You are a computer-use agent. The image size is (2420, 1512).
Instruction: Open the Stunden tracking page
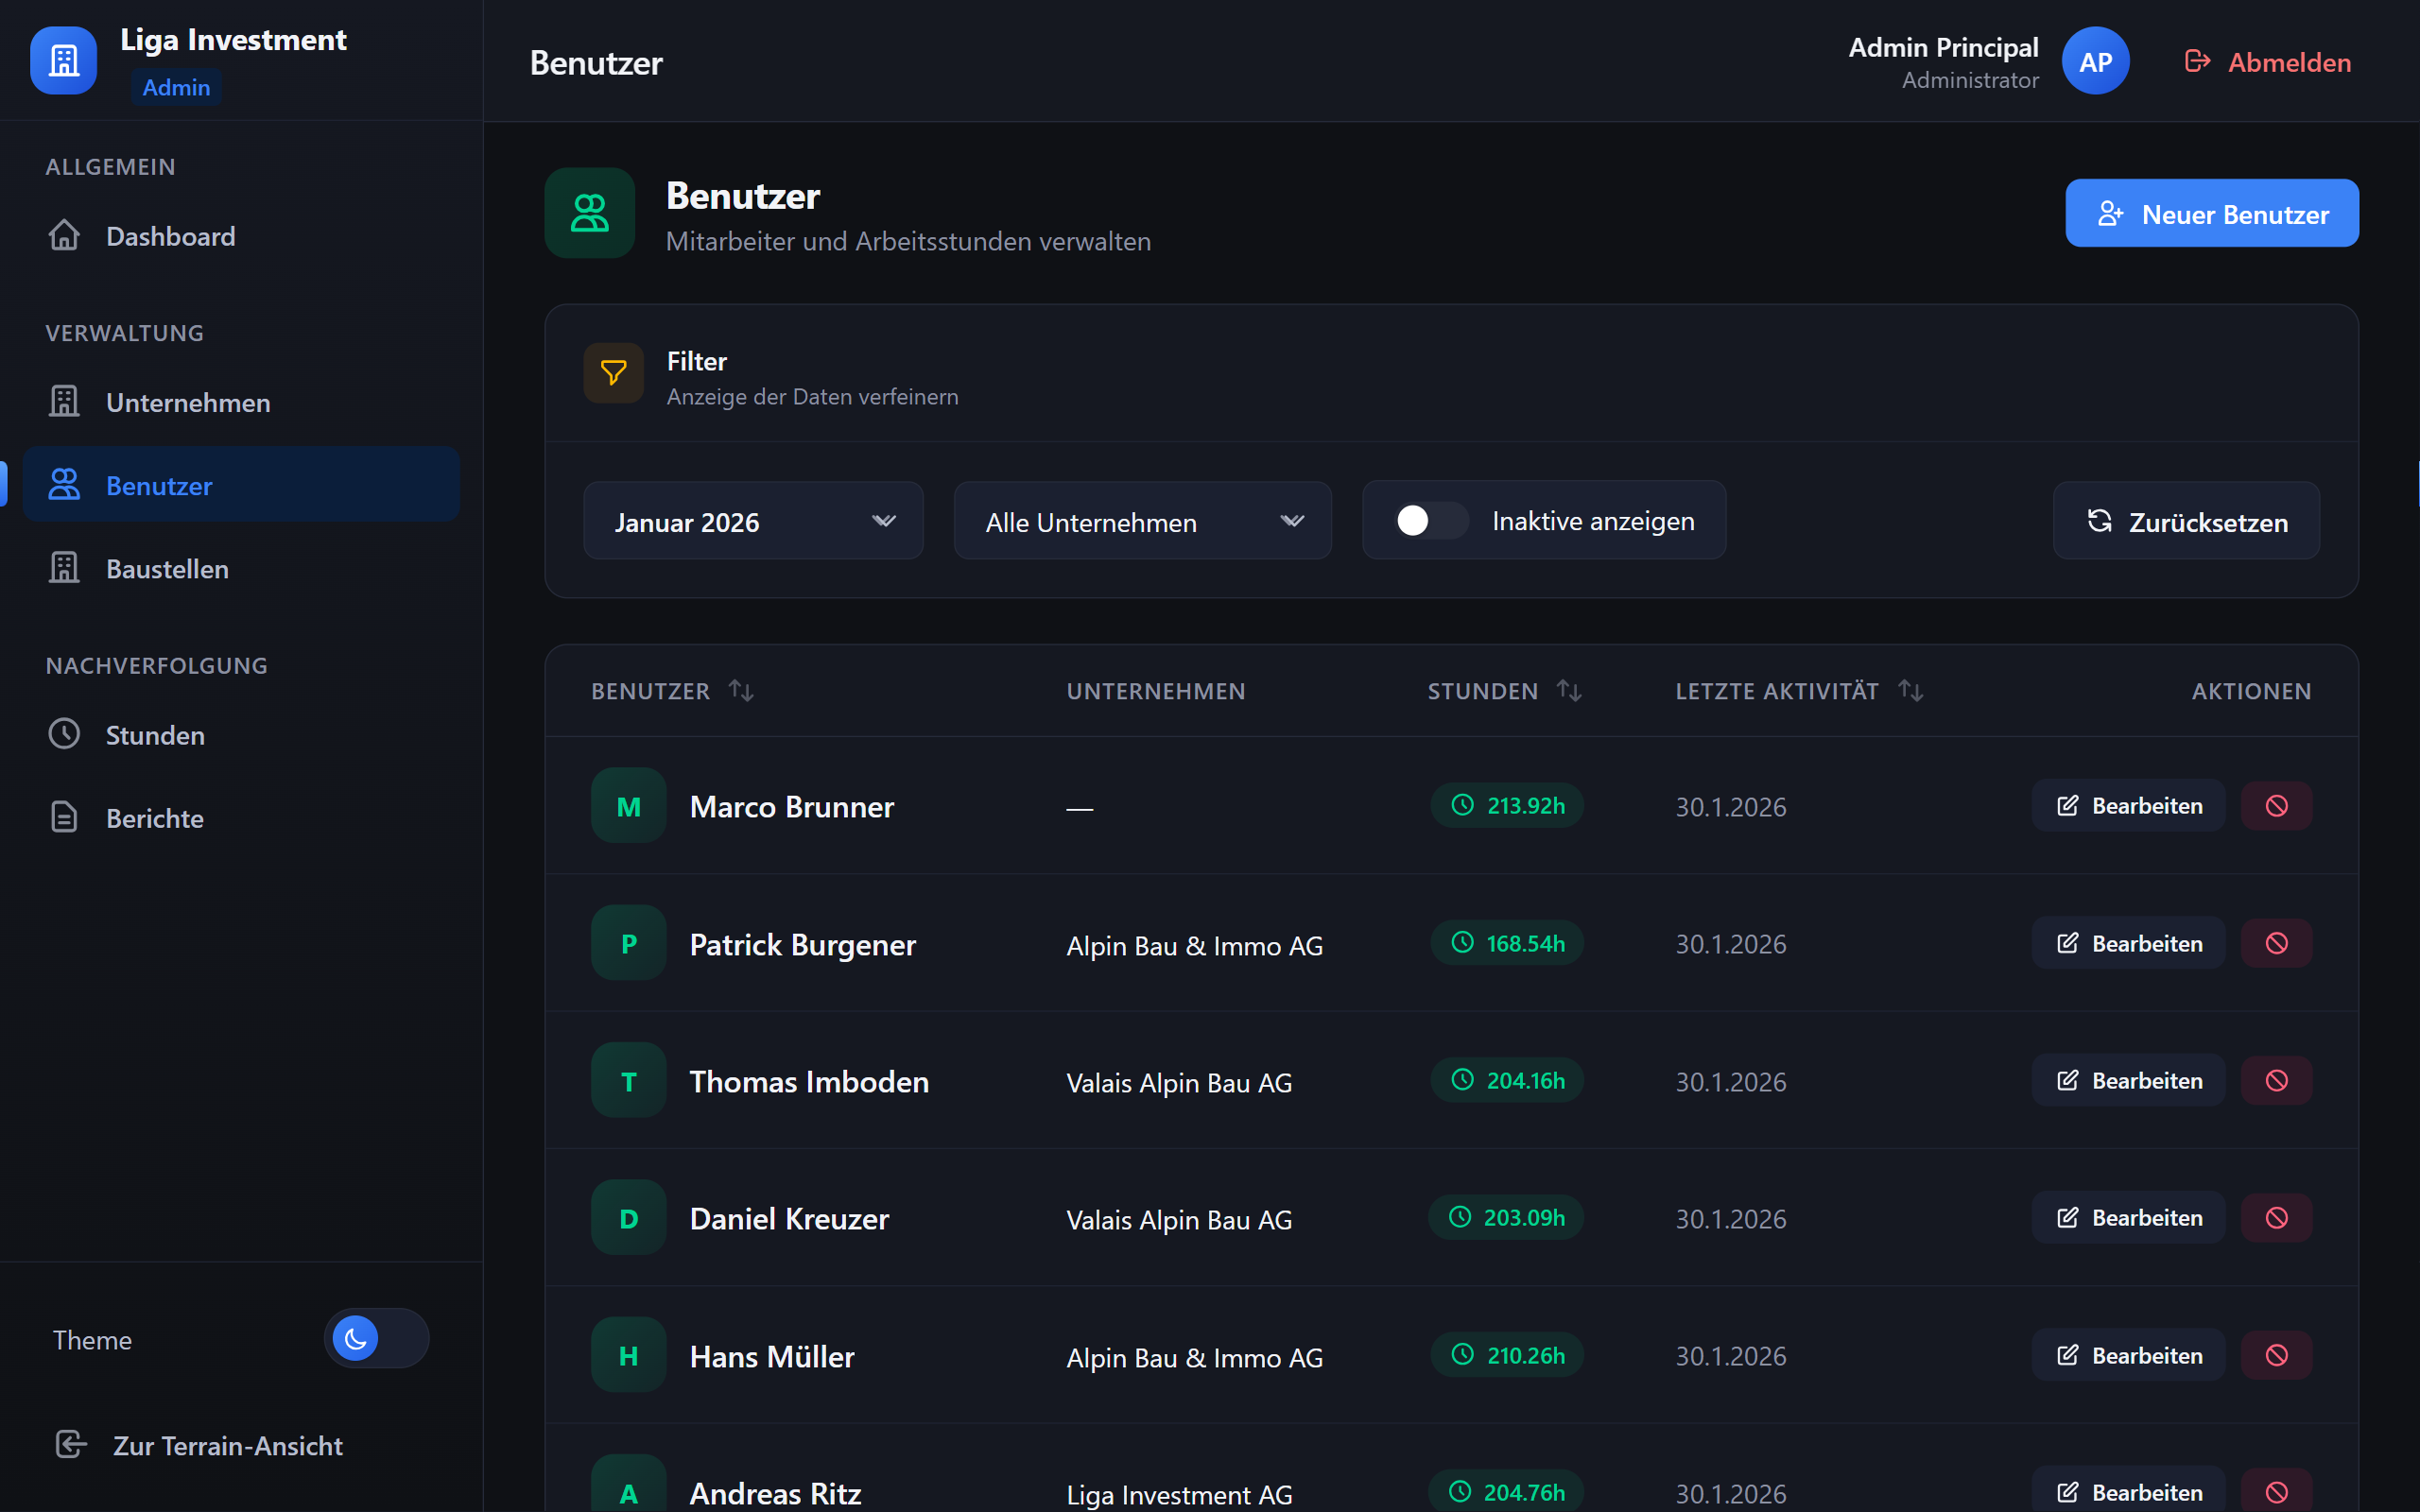[155, 735]
